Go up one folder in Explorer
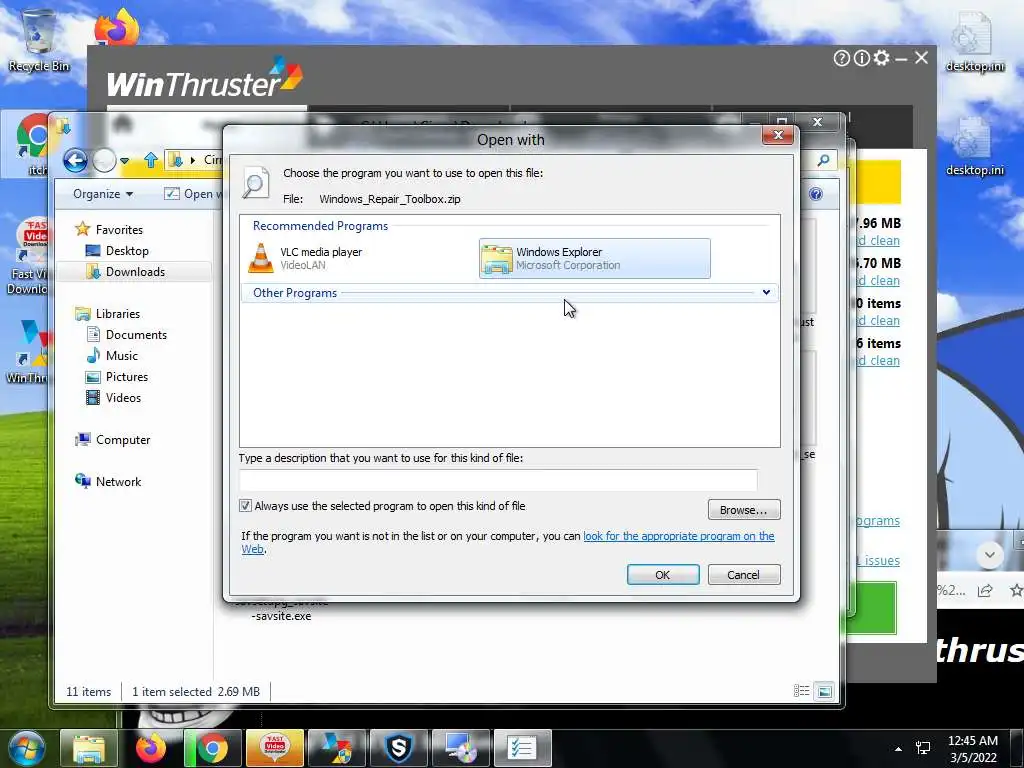The width and height of the screenshot is (1024, 768). coord(151,160)
